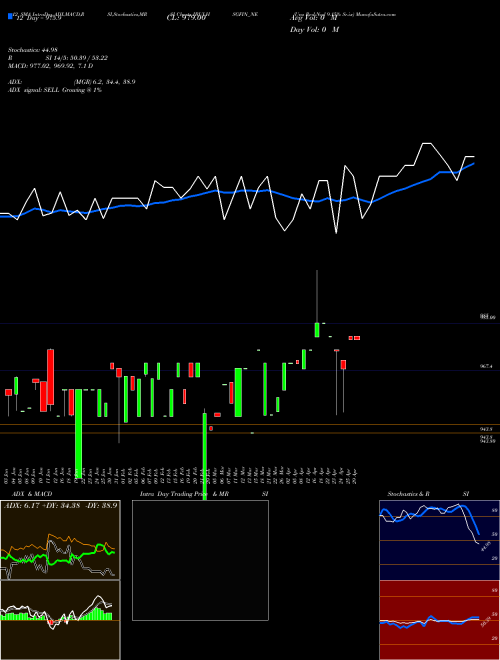Viewport: 500px width, 660px height.
Task: Click the navy Stochastics chart panel
Action: click(x=439, y=540)
